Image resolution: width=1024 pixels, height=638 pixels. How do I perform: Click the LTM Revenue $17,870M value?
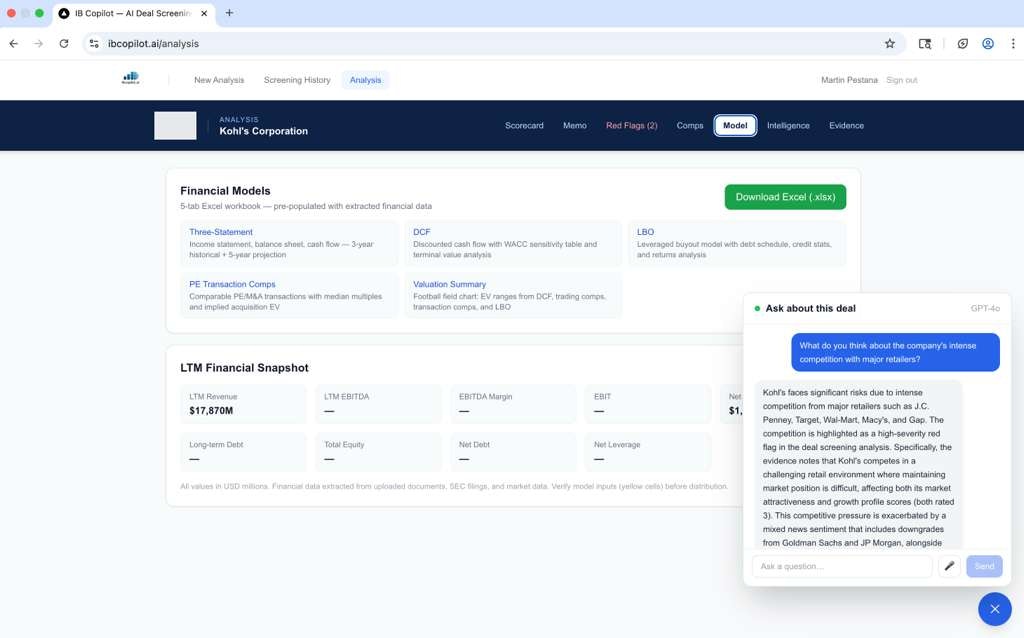(211, 411)
